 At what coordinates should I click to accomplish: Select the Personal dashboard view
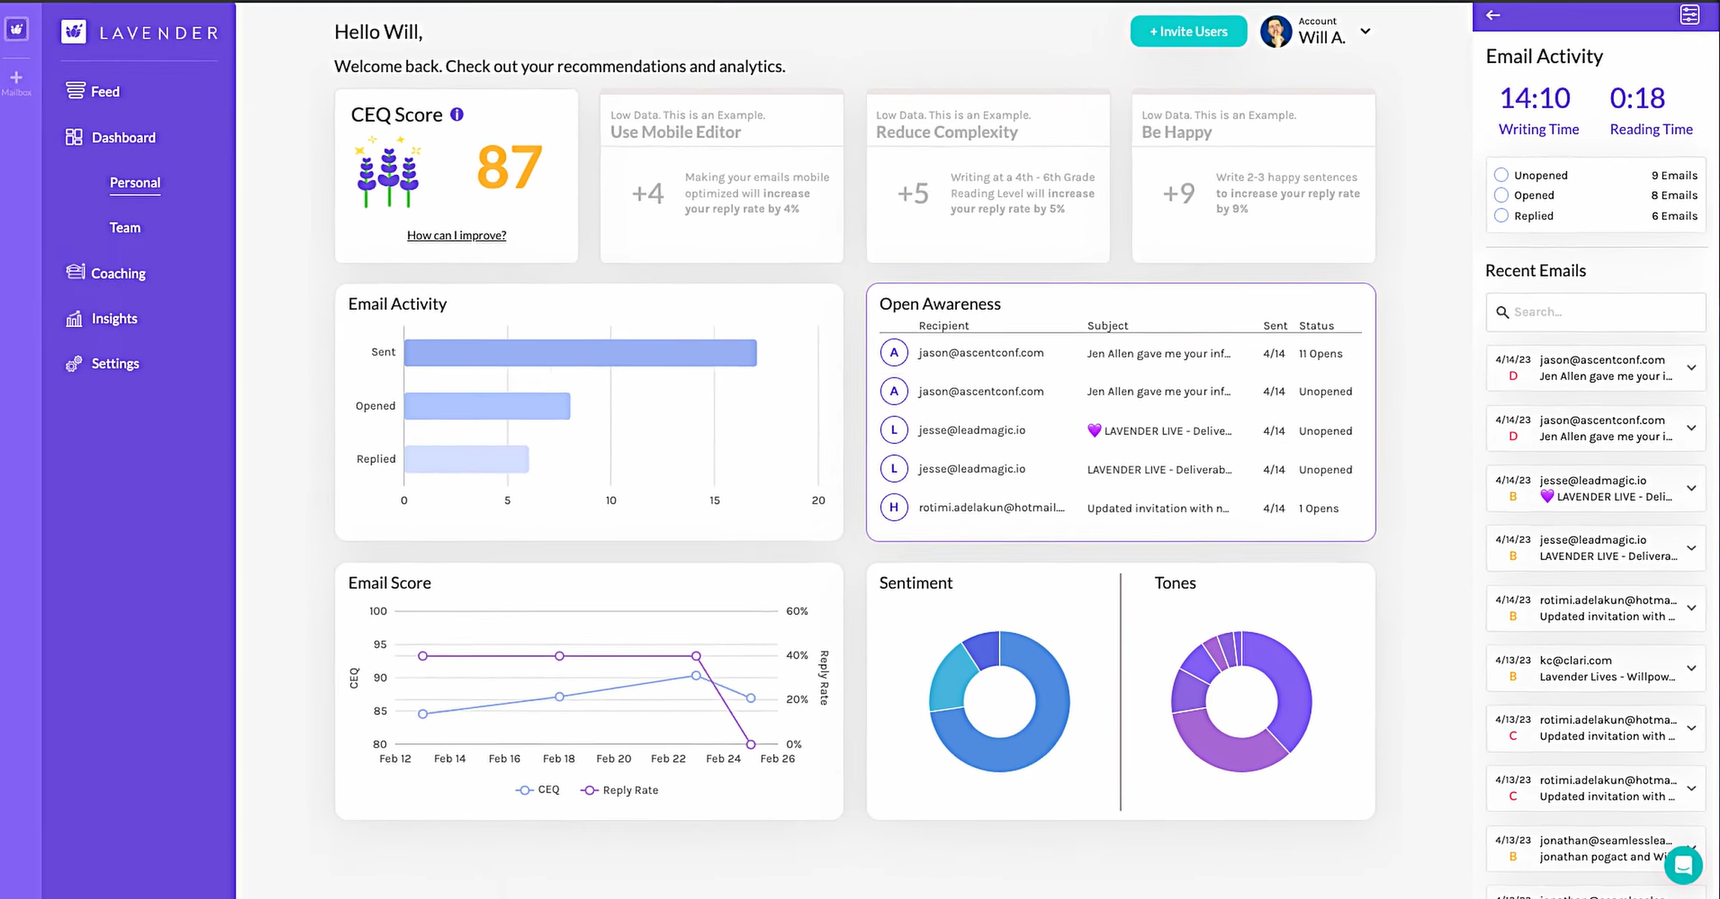click(x=135, y=183)
